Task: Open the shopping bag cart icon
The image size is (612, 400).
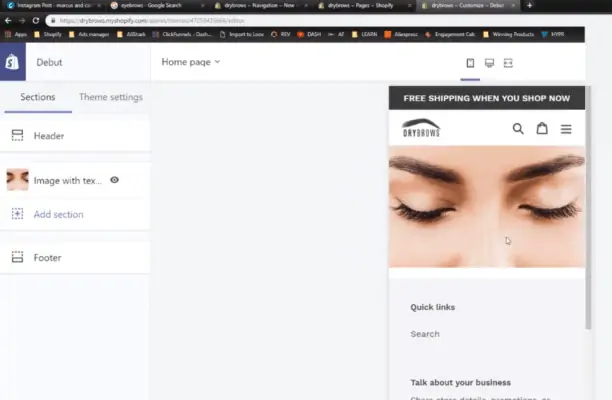Action: pos(542,128)
